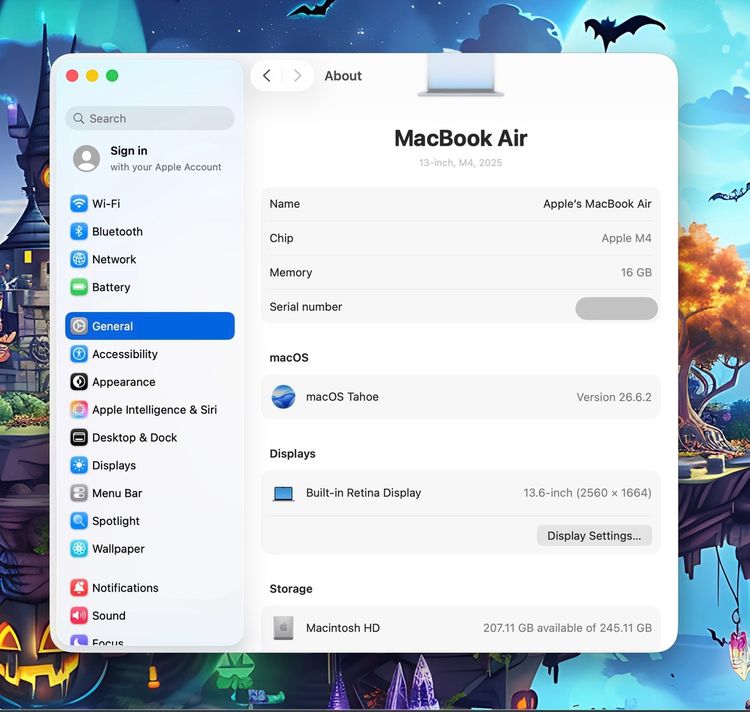Go to Notifications settings
This screenshot has width=750, height=712.
150,588
